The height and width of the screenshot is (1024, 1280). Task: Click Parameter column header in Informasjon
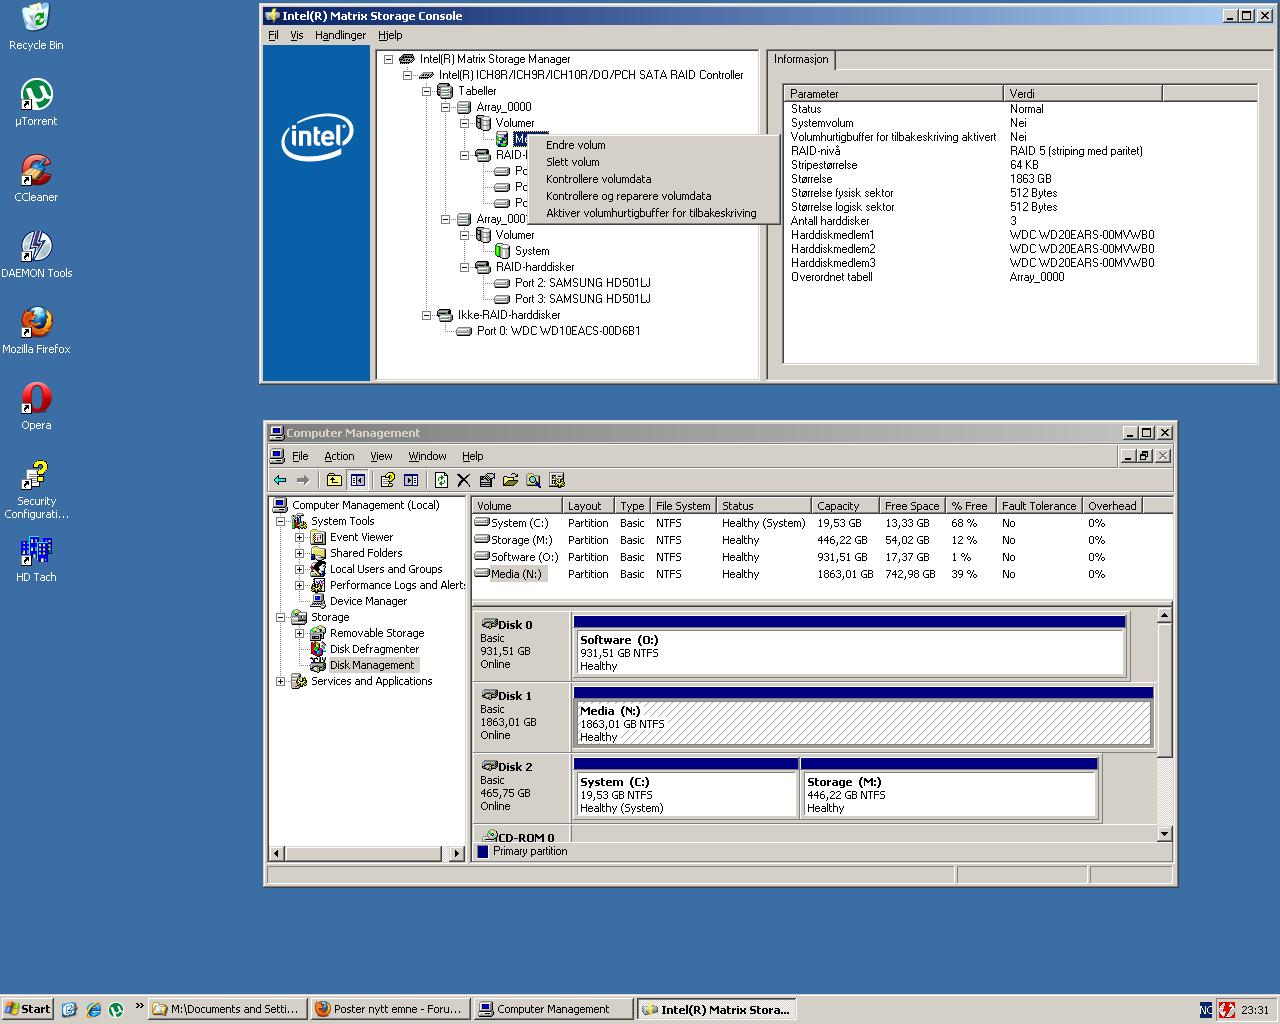pos(893,93)
